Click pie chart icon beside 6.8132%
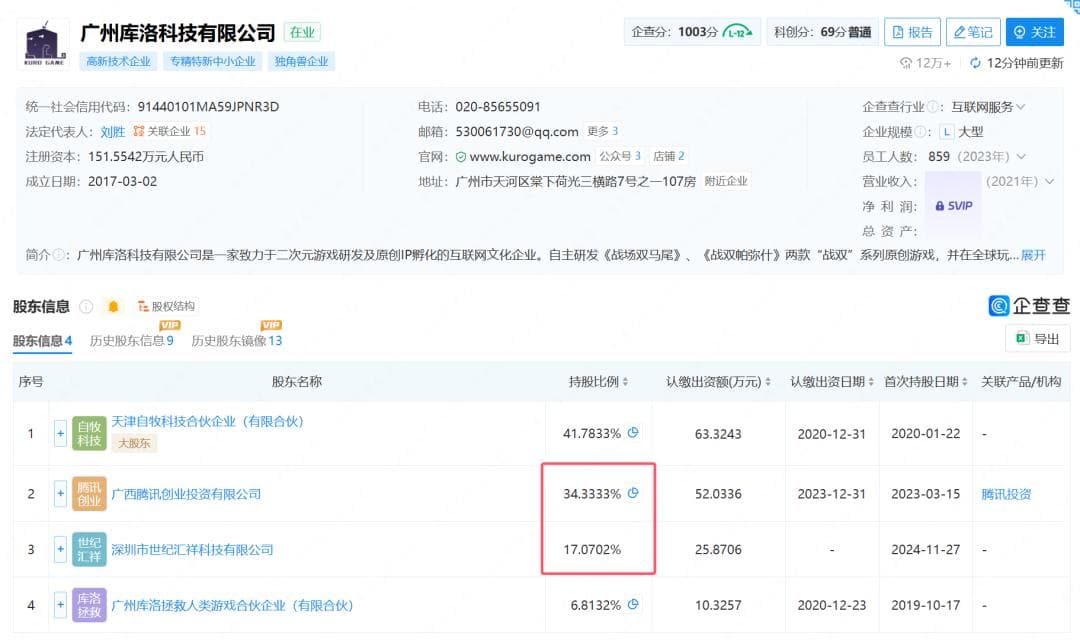Viewport: 1080px width, 640px height. 632,605
